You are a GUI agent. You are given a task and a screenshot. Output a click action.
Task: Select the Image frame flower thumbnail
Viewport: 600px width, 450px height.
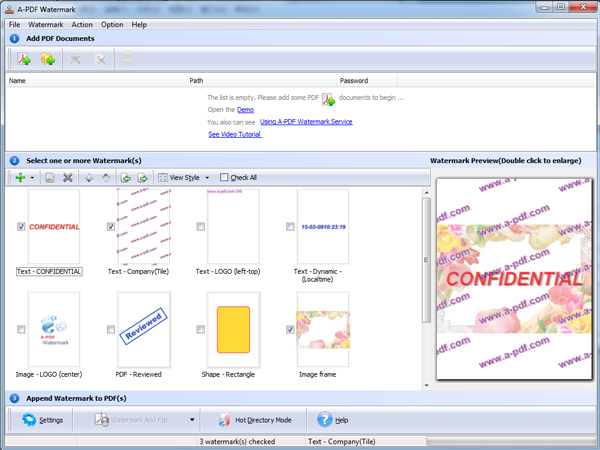323,329
